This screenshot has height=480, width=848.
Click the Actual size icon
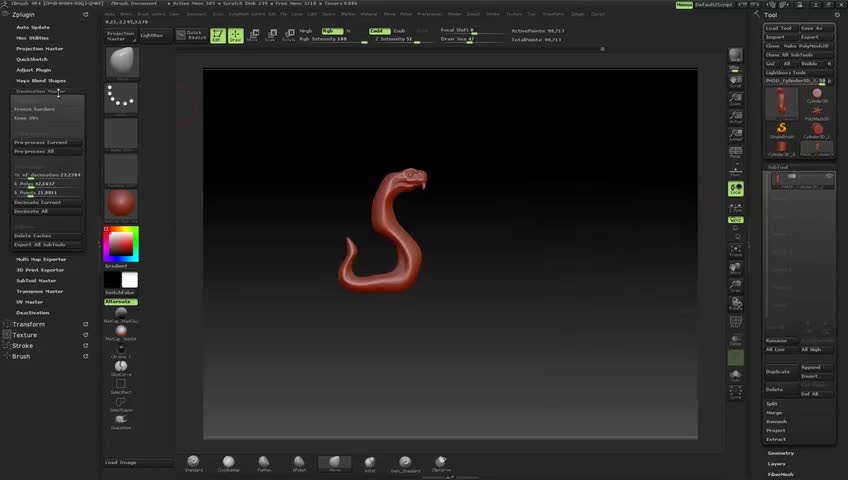(736, 117)
